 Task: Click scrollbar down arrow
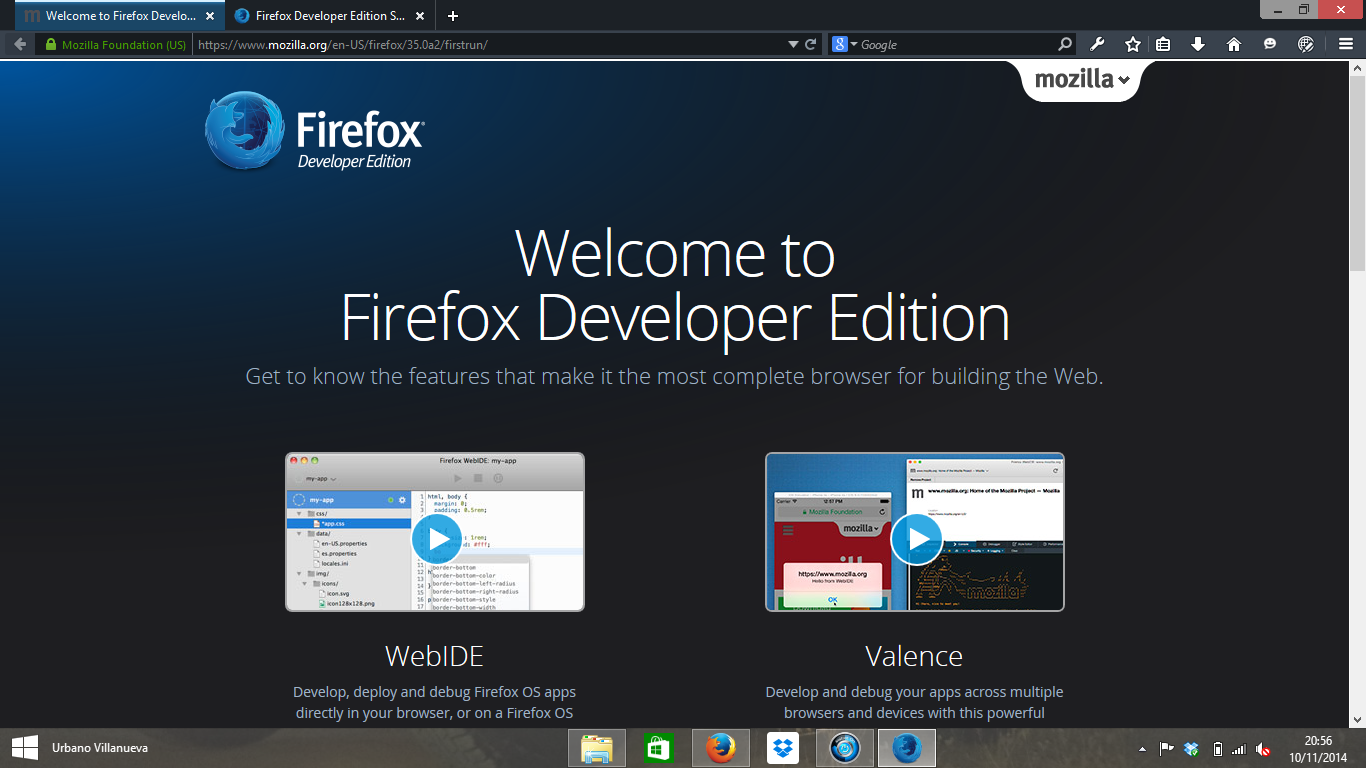click(x=1357, y=719)
